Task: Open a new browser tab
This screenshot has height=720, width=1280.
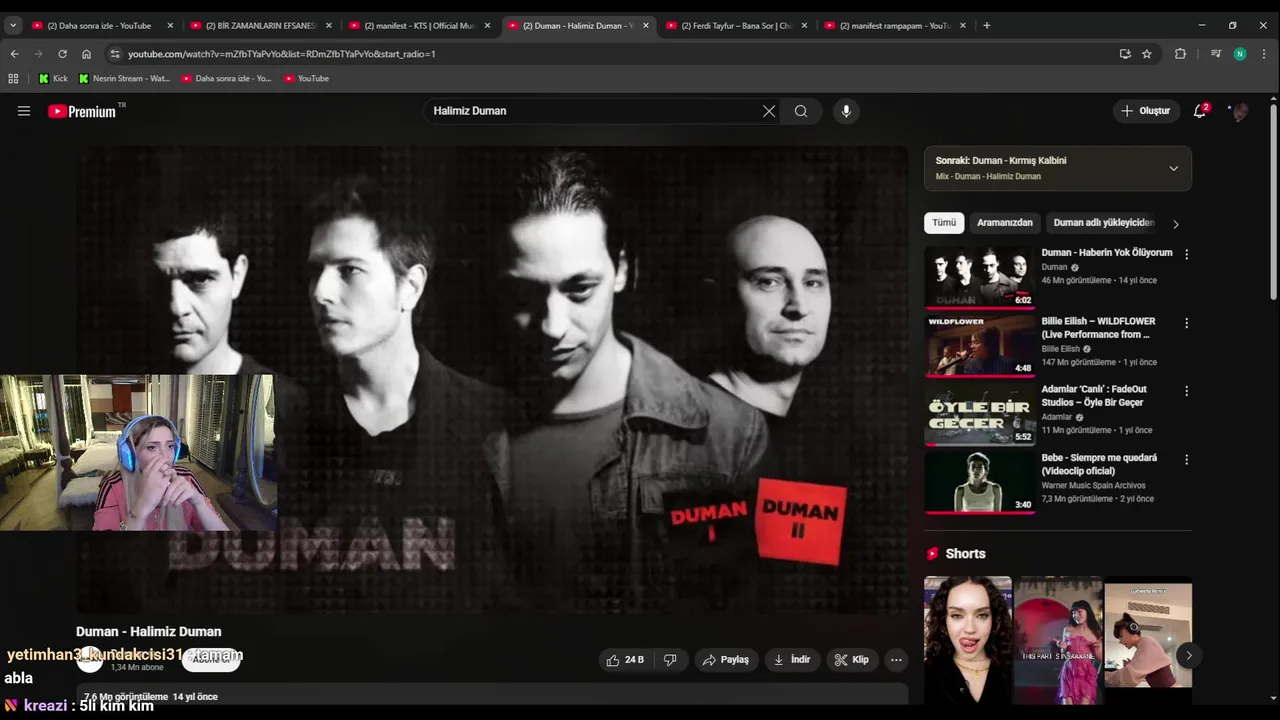Action: [x=986, y=26]
